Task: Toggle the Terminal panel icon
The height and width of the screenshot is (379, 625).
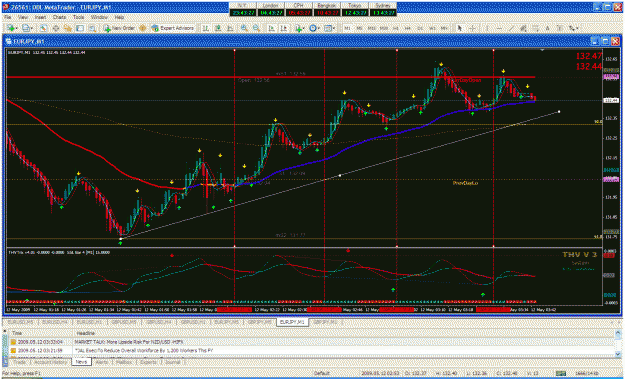Action: 80,28
